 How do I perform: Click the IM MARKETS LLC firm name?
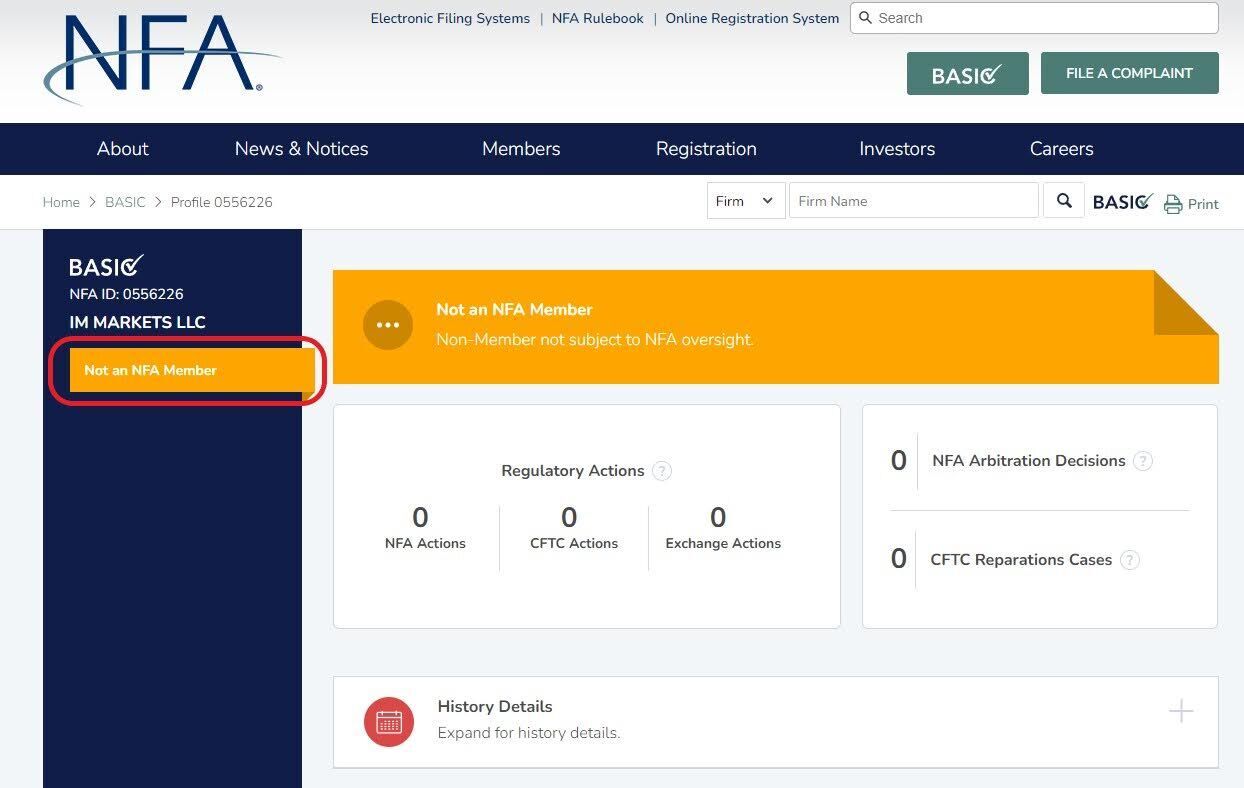pos(137,322)
